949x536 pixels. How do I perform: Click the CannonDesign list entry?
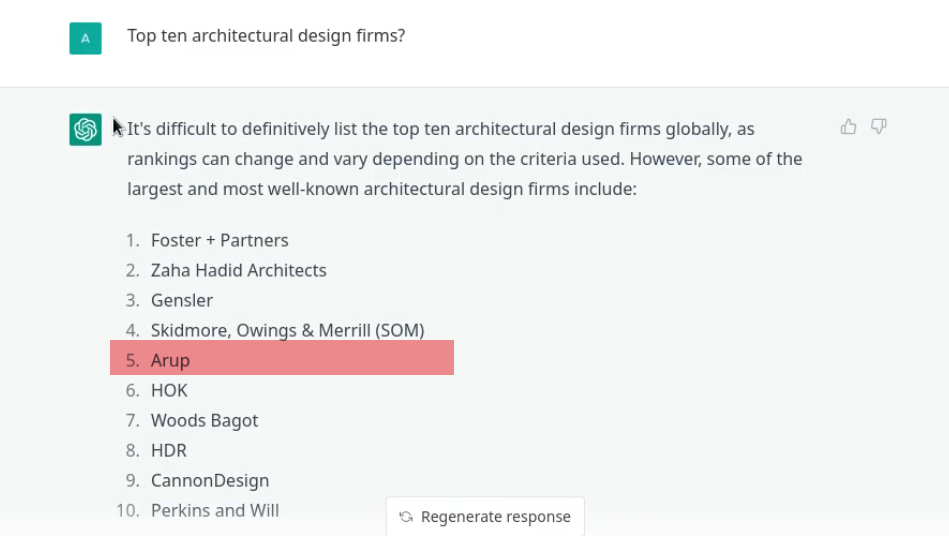[x=210, y=480]
